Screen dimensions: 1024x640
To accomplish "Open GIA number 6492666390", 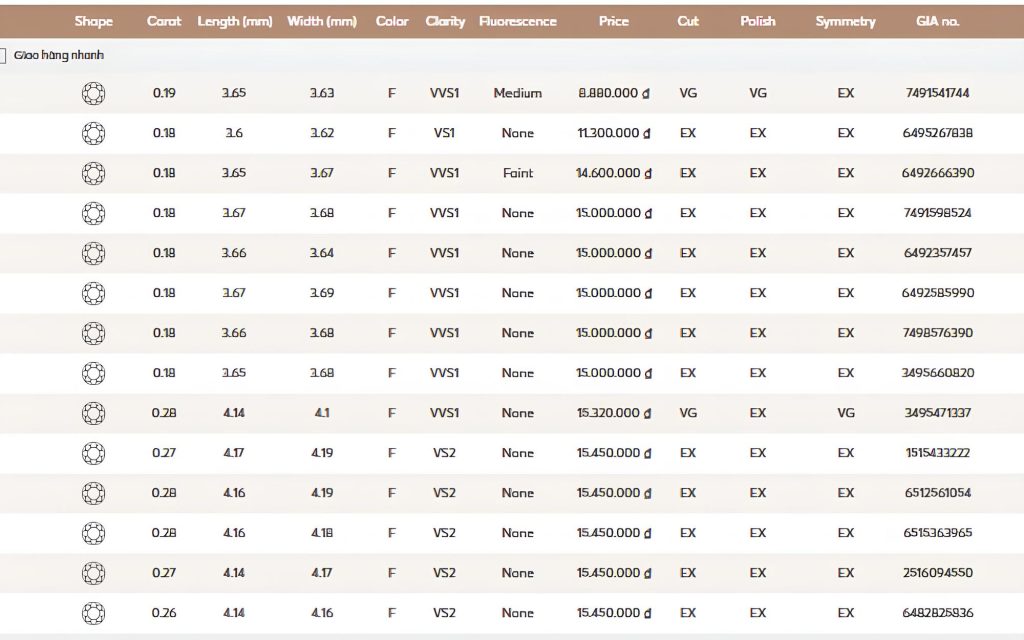I will pos(938,173).
